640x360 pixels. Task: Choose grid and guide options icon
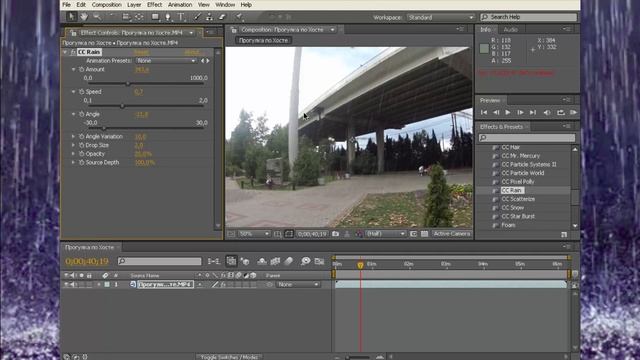[x=277, y=234]
